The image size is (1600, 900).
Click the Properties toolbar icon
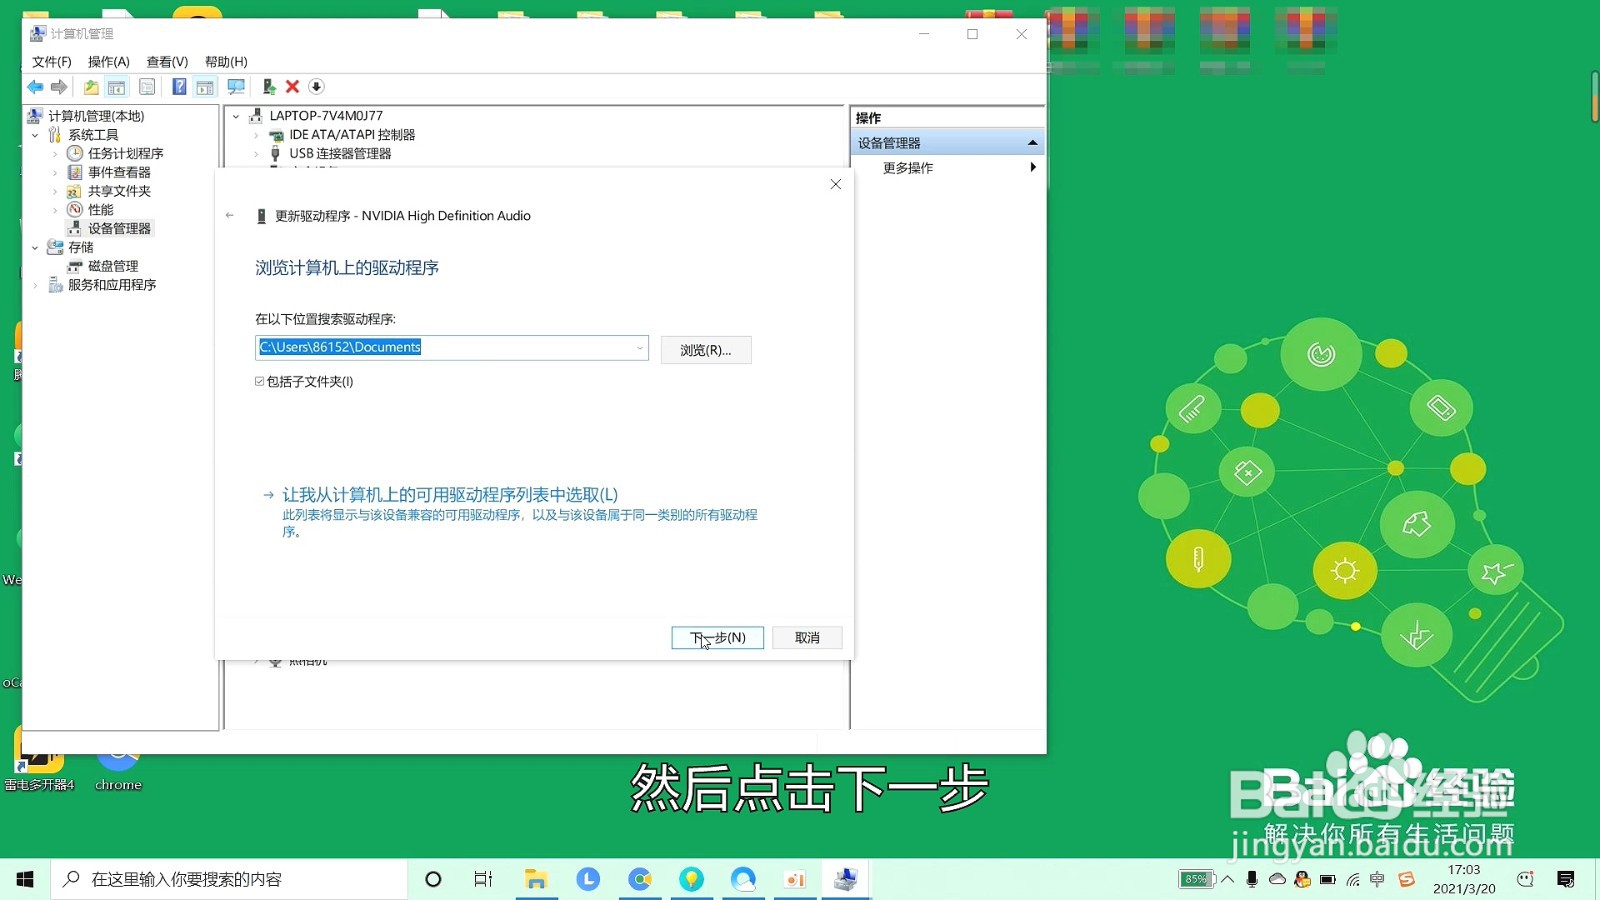[147, 87]
